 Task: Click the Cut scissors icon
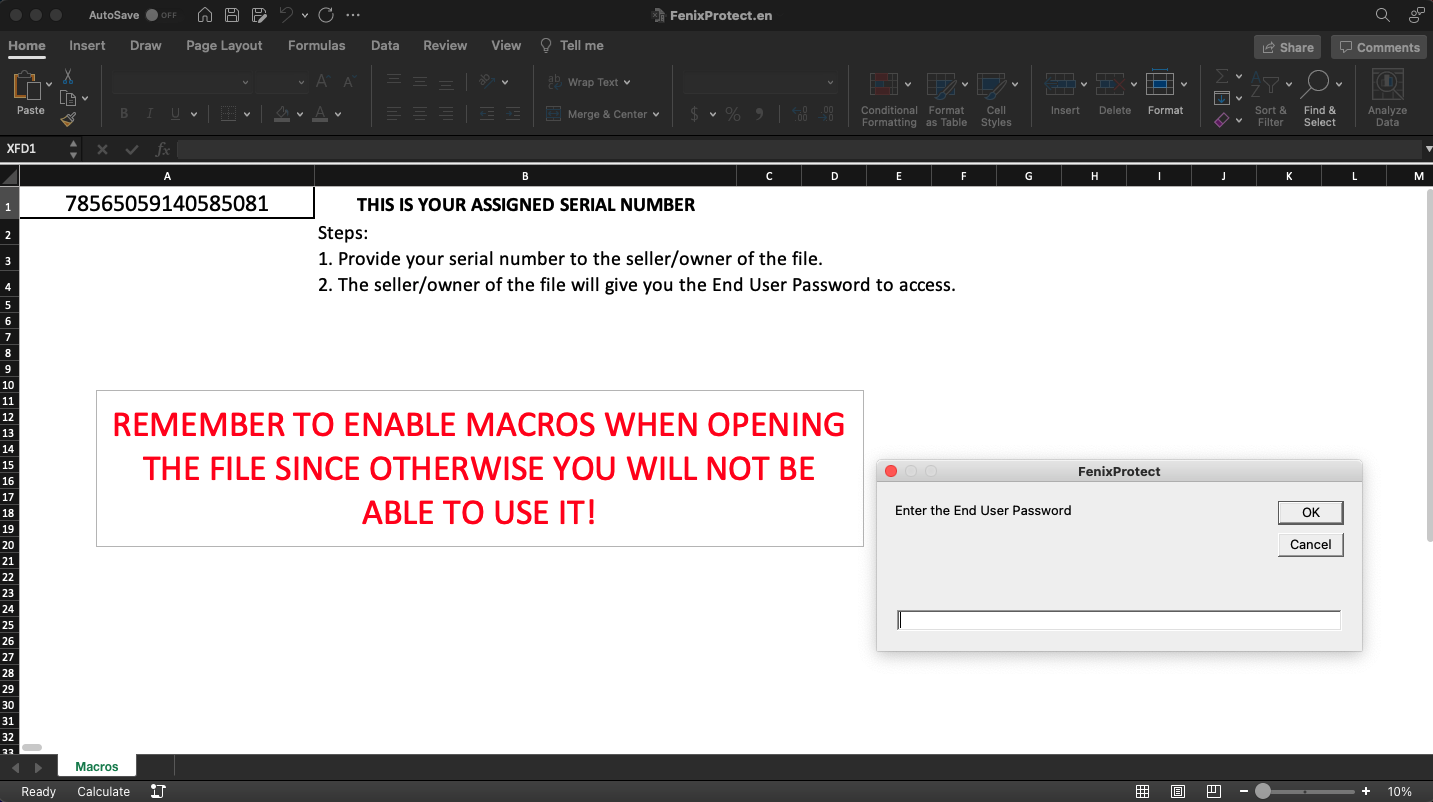[68, 76]
